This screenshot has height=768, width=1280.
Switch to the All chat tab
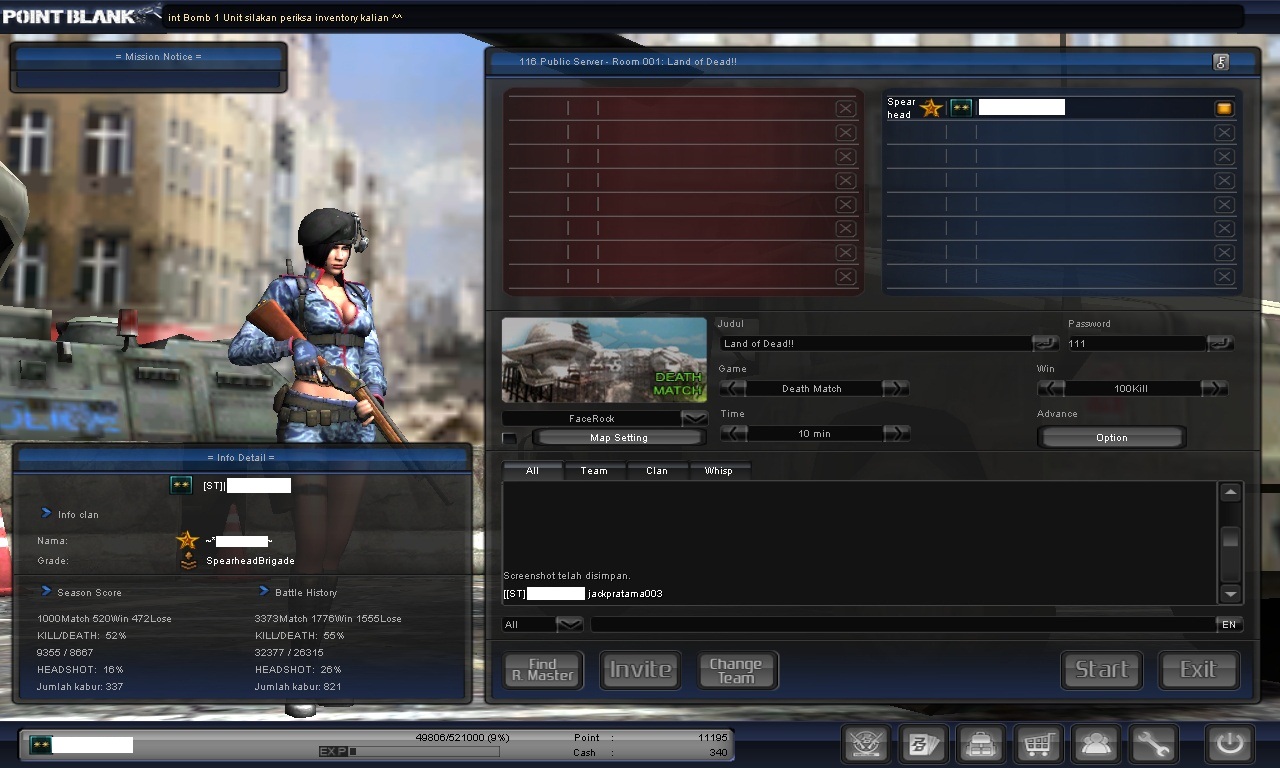coord(532,470)
